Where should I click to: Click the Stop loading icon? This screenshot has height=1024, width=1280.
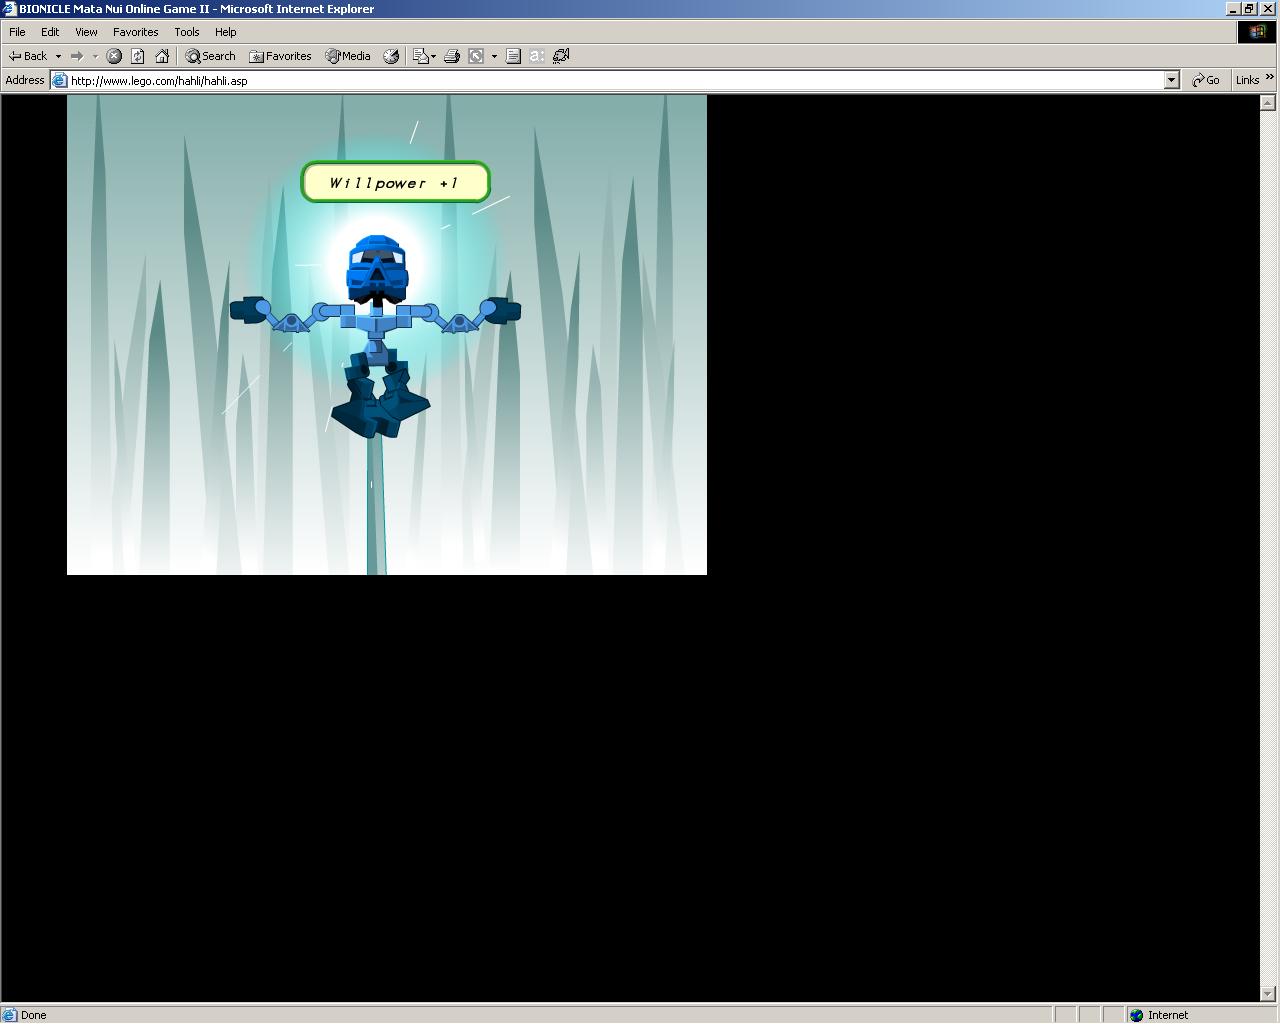(114, 56)
